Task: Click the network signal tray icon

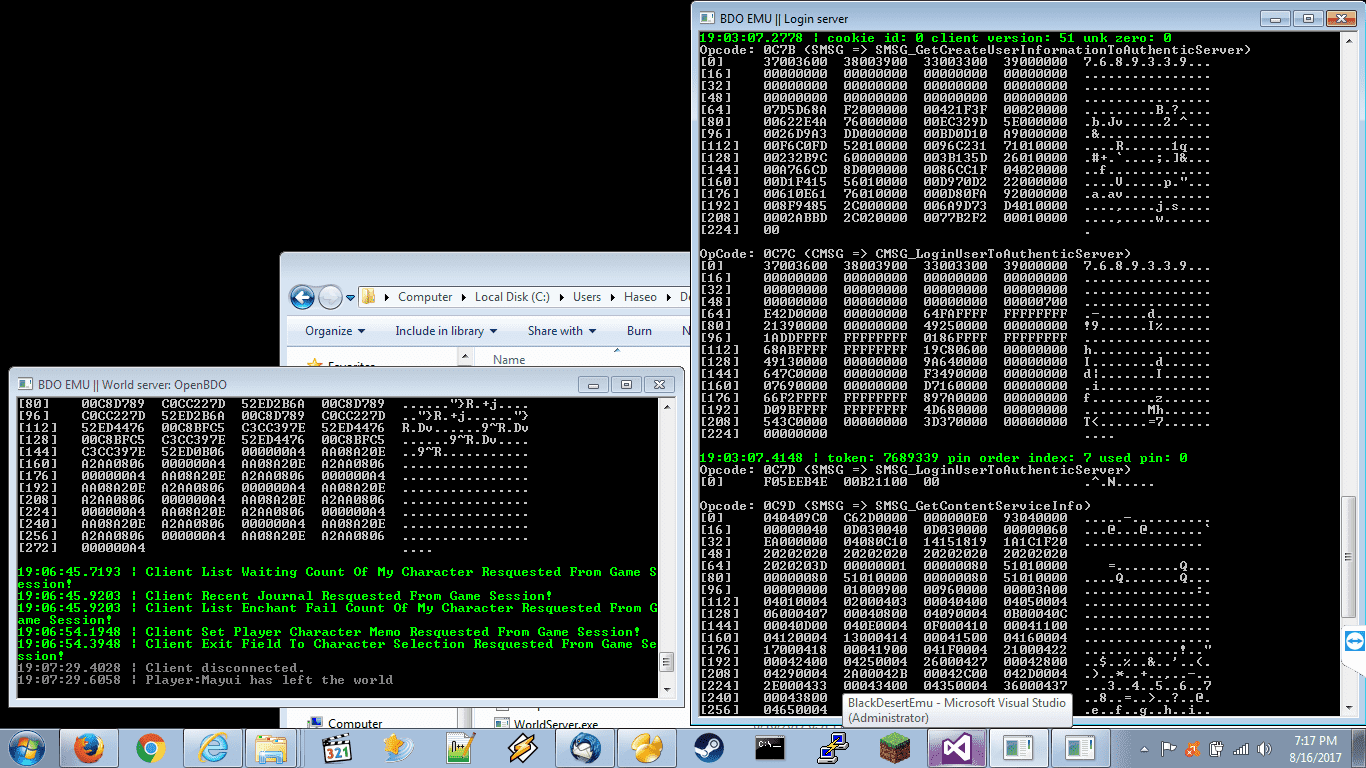Action: click(1240, 748)
